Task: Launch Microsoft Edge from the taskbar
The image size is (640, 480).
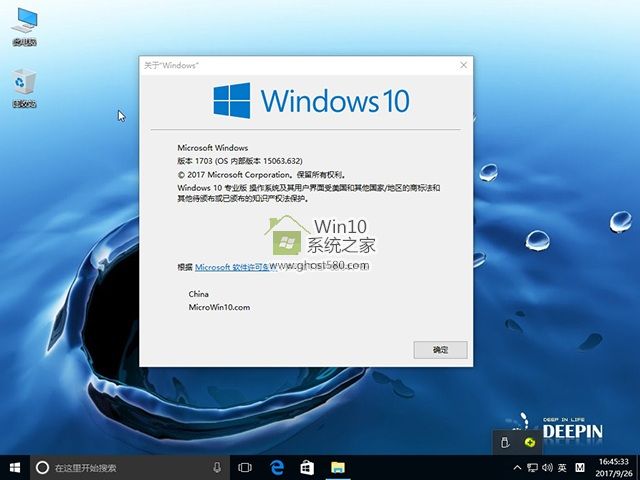Action: point(278,468)
